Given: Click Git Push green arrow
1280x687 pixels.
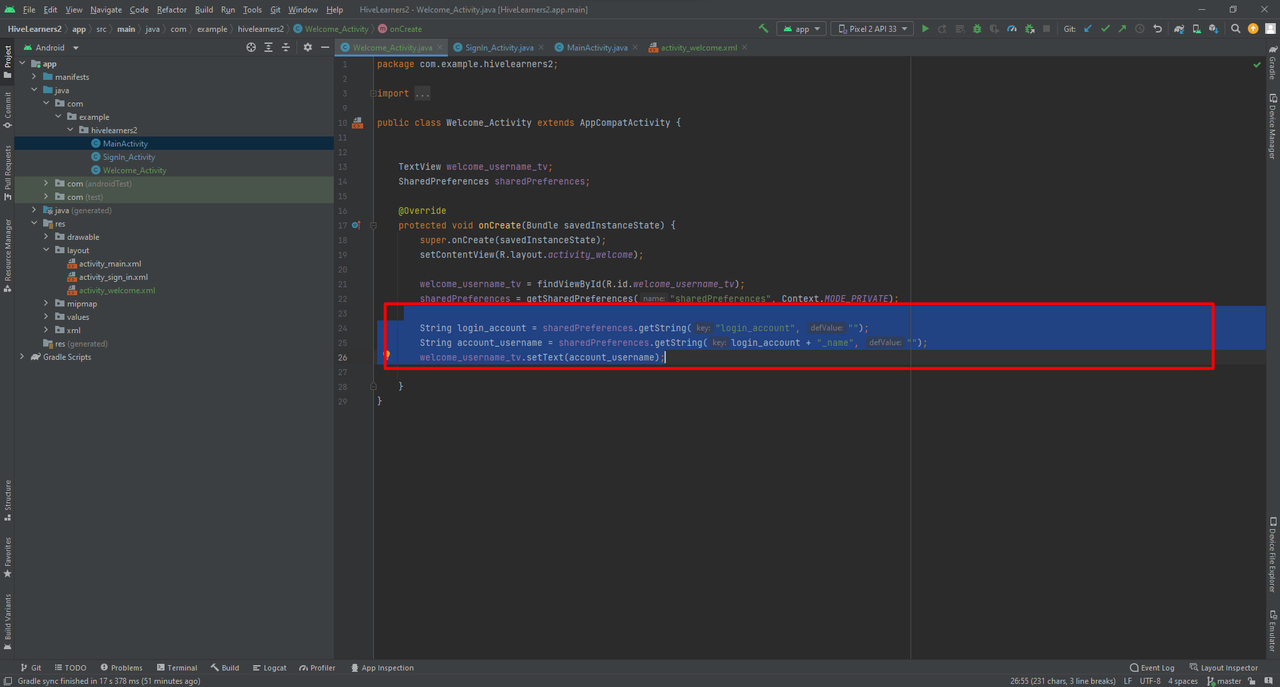Looking at the screenshot, I should [x=1122, y=29].
